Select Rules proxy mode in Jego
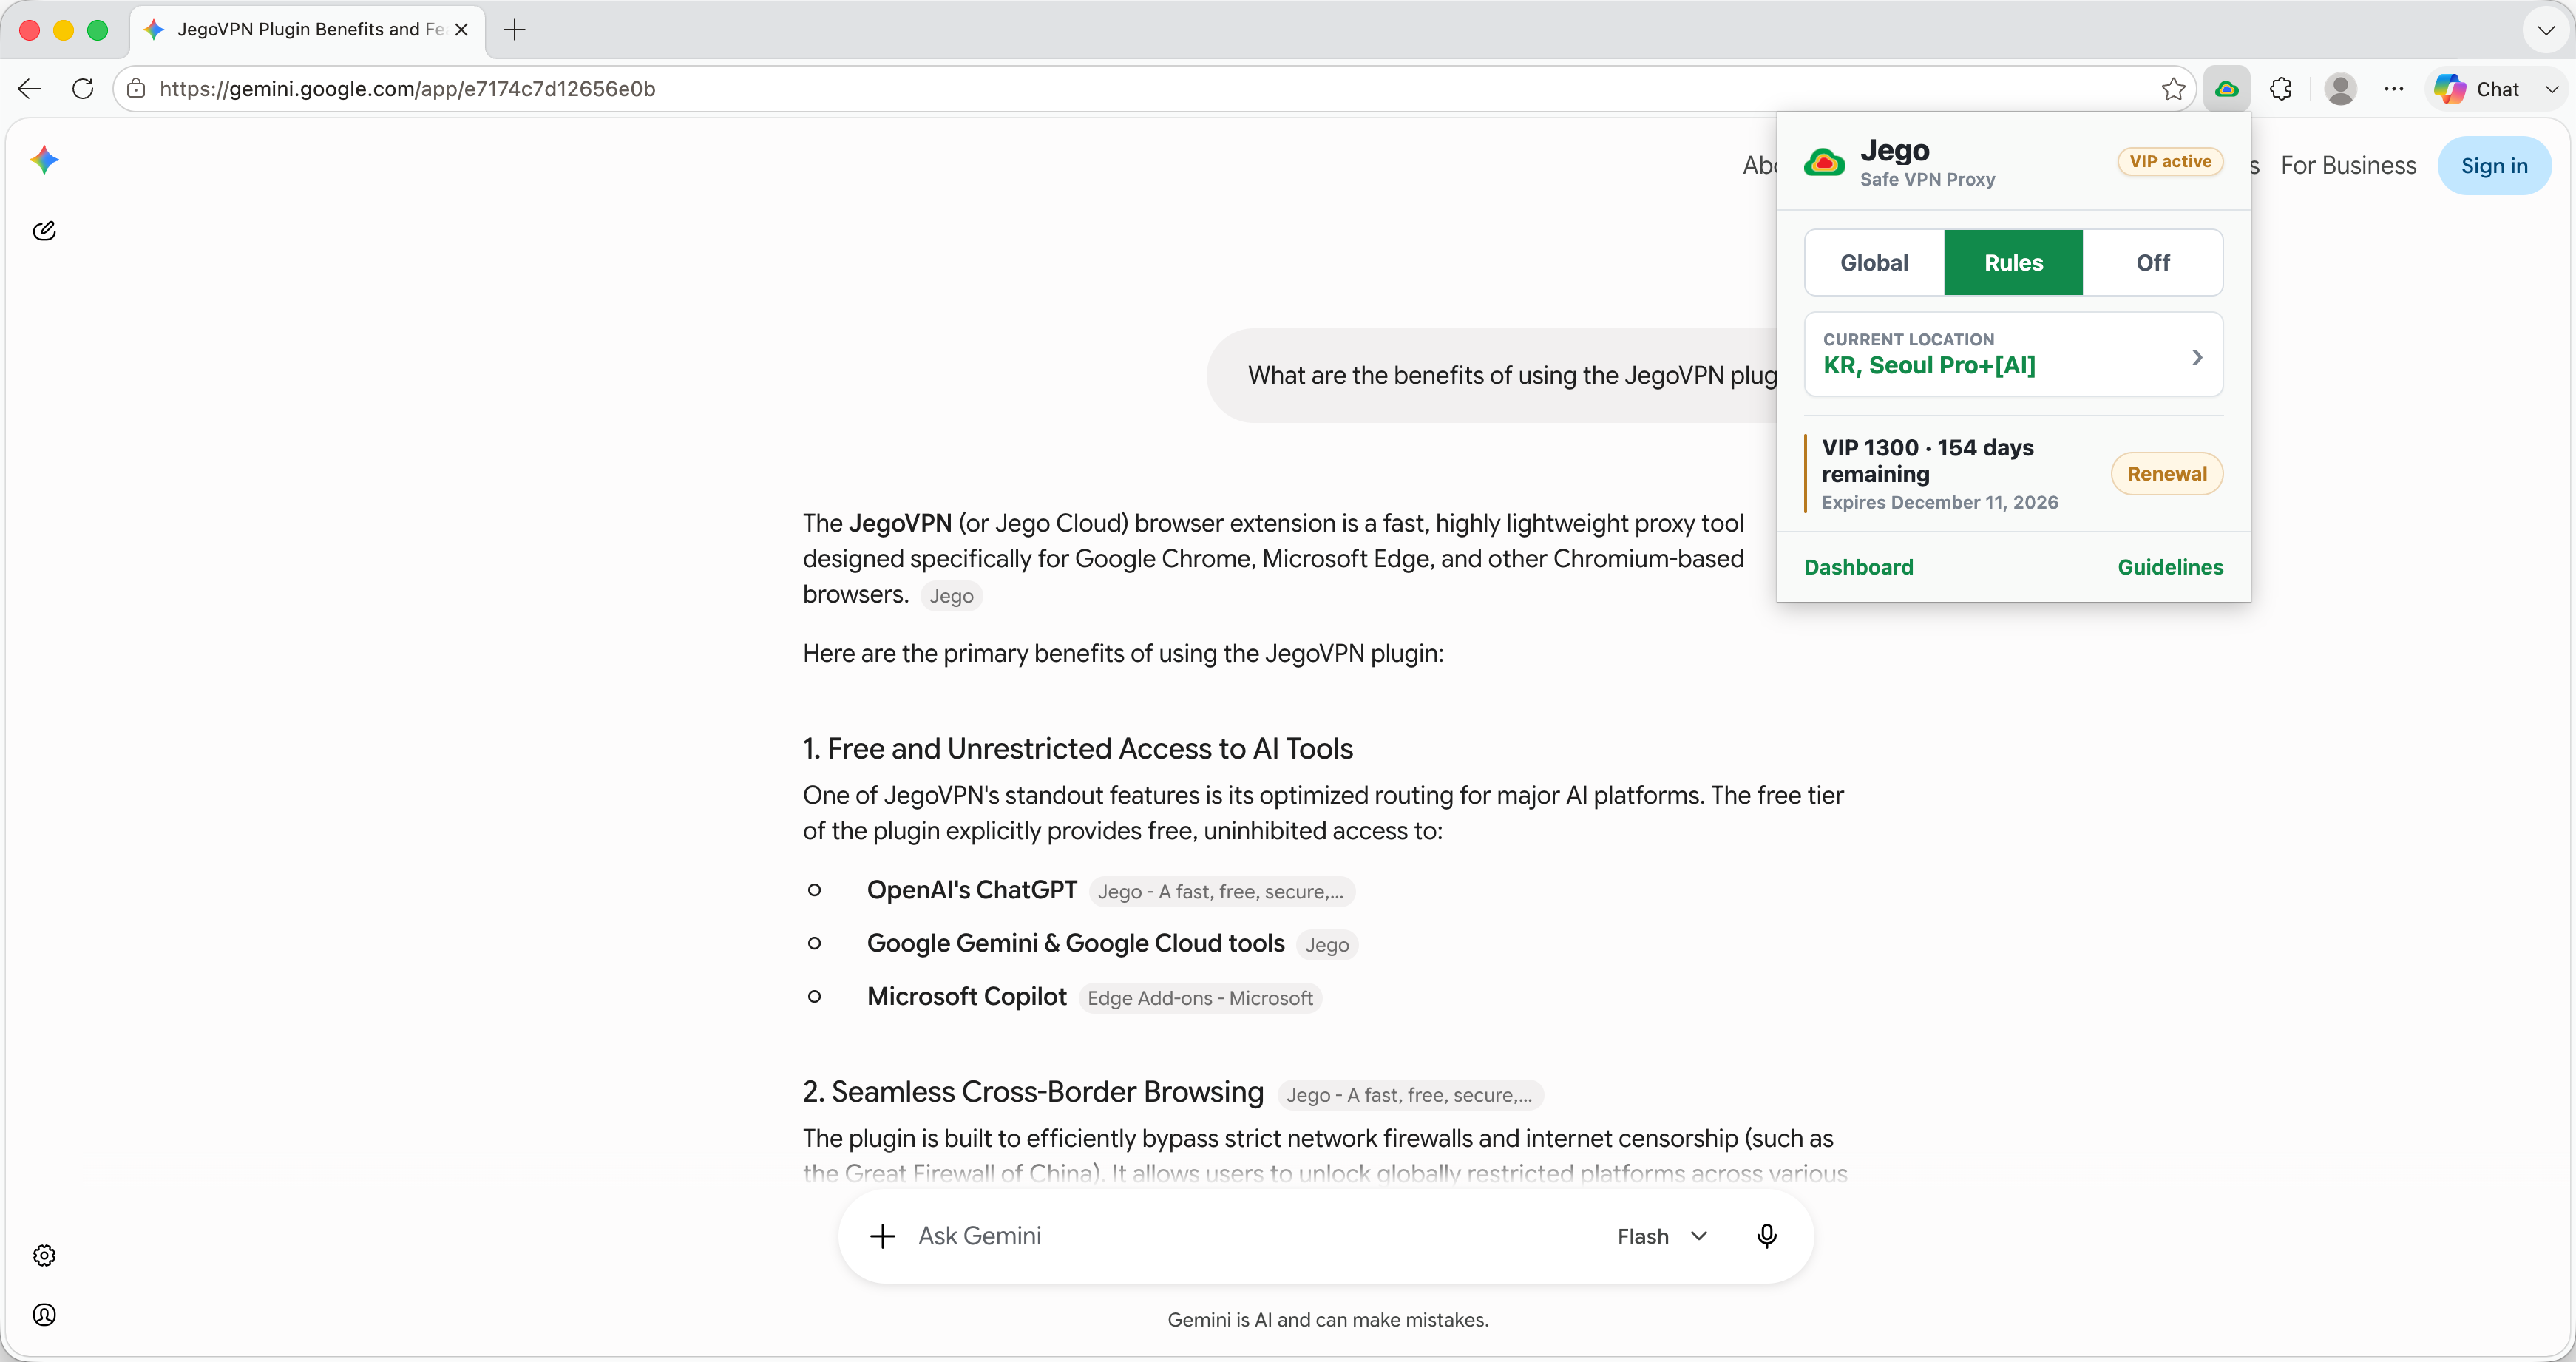The height and width of the screenshot is (1362, 2576). tap(2013, 262)
